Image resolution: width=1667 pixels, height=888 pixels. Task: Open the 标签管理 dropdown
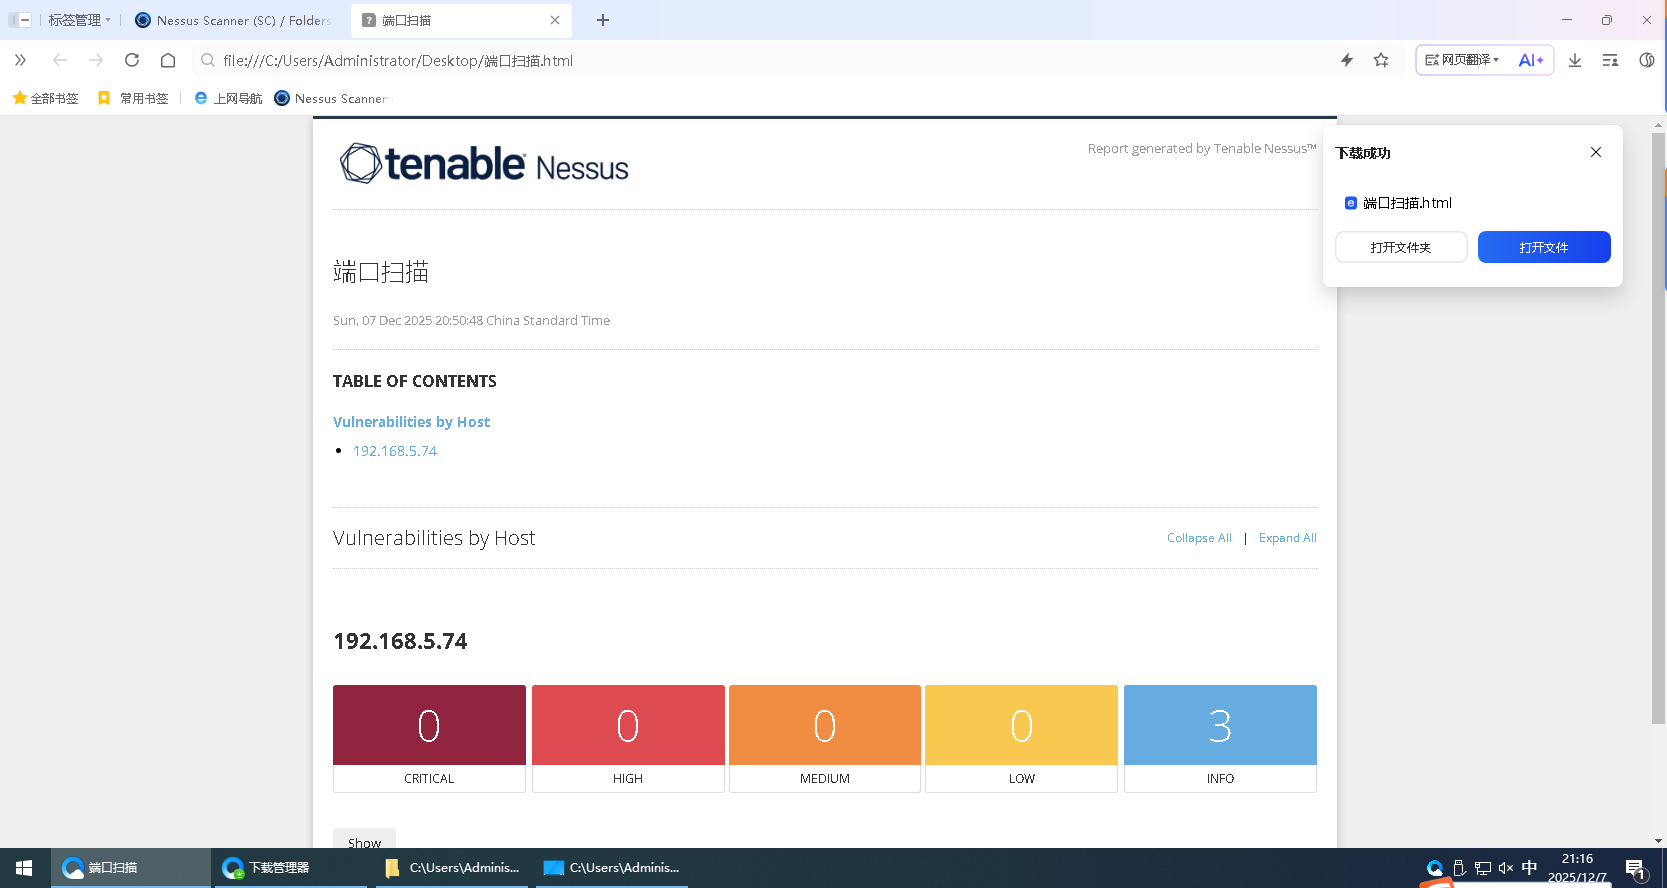pyautogui.click(x=78, y=20)
